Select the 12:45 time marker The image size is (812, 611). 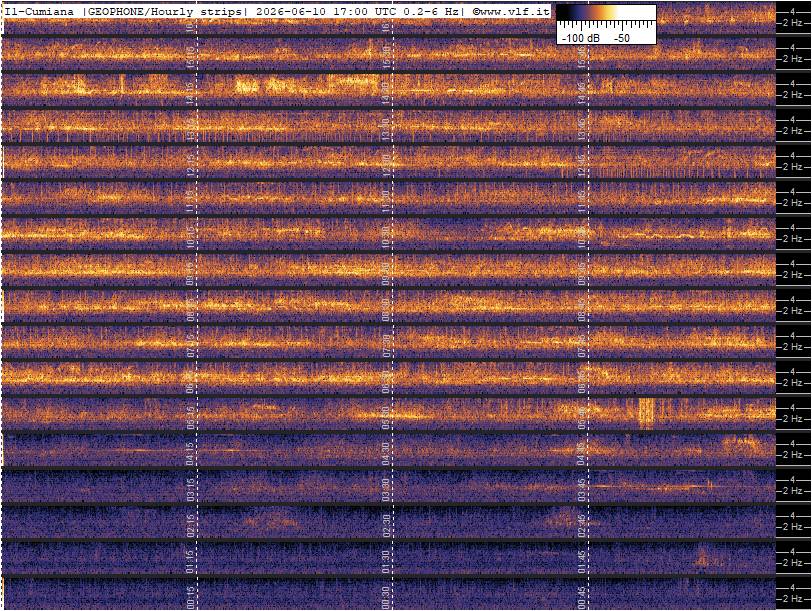[x=582, y=166]
